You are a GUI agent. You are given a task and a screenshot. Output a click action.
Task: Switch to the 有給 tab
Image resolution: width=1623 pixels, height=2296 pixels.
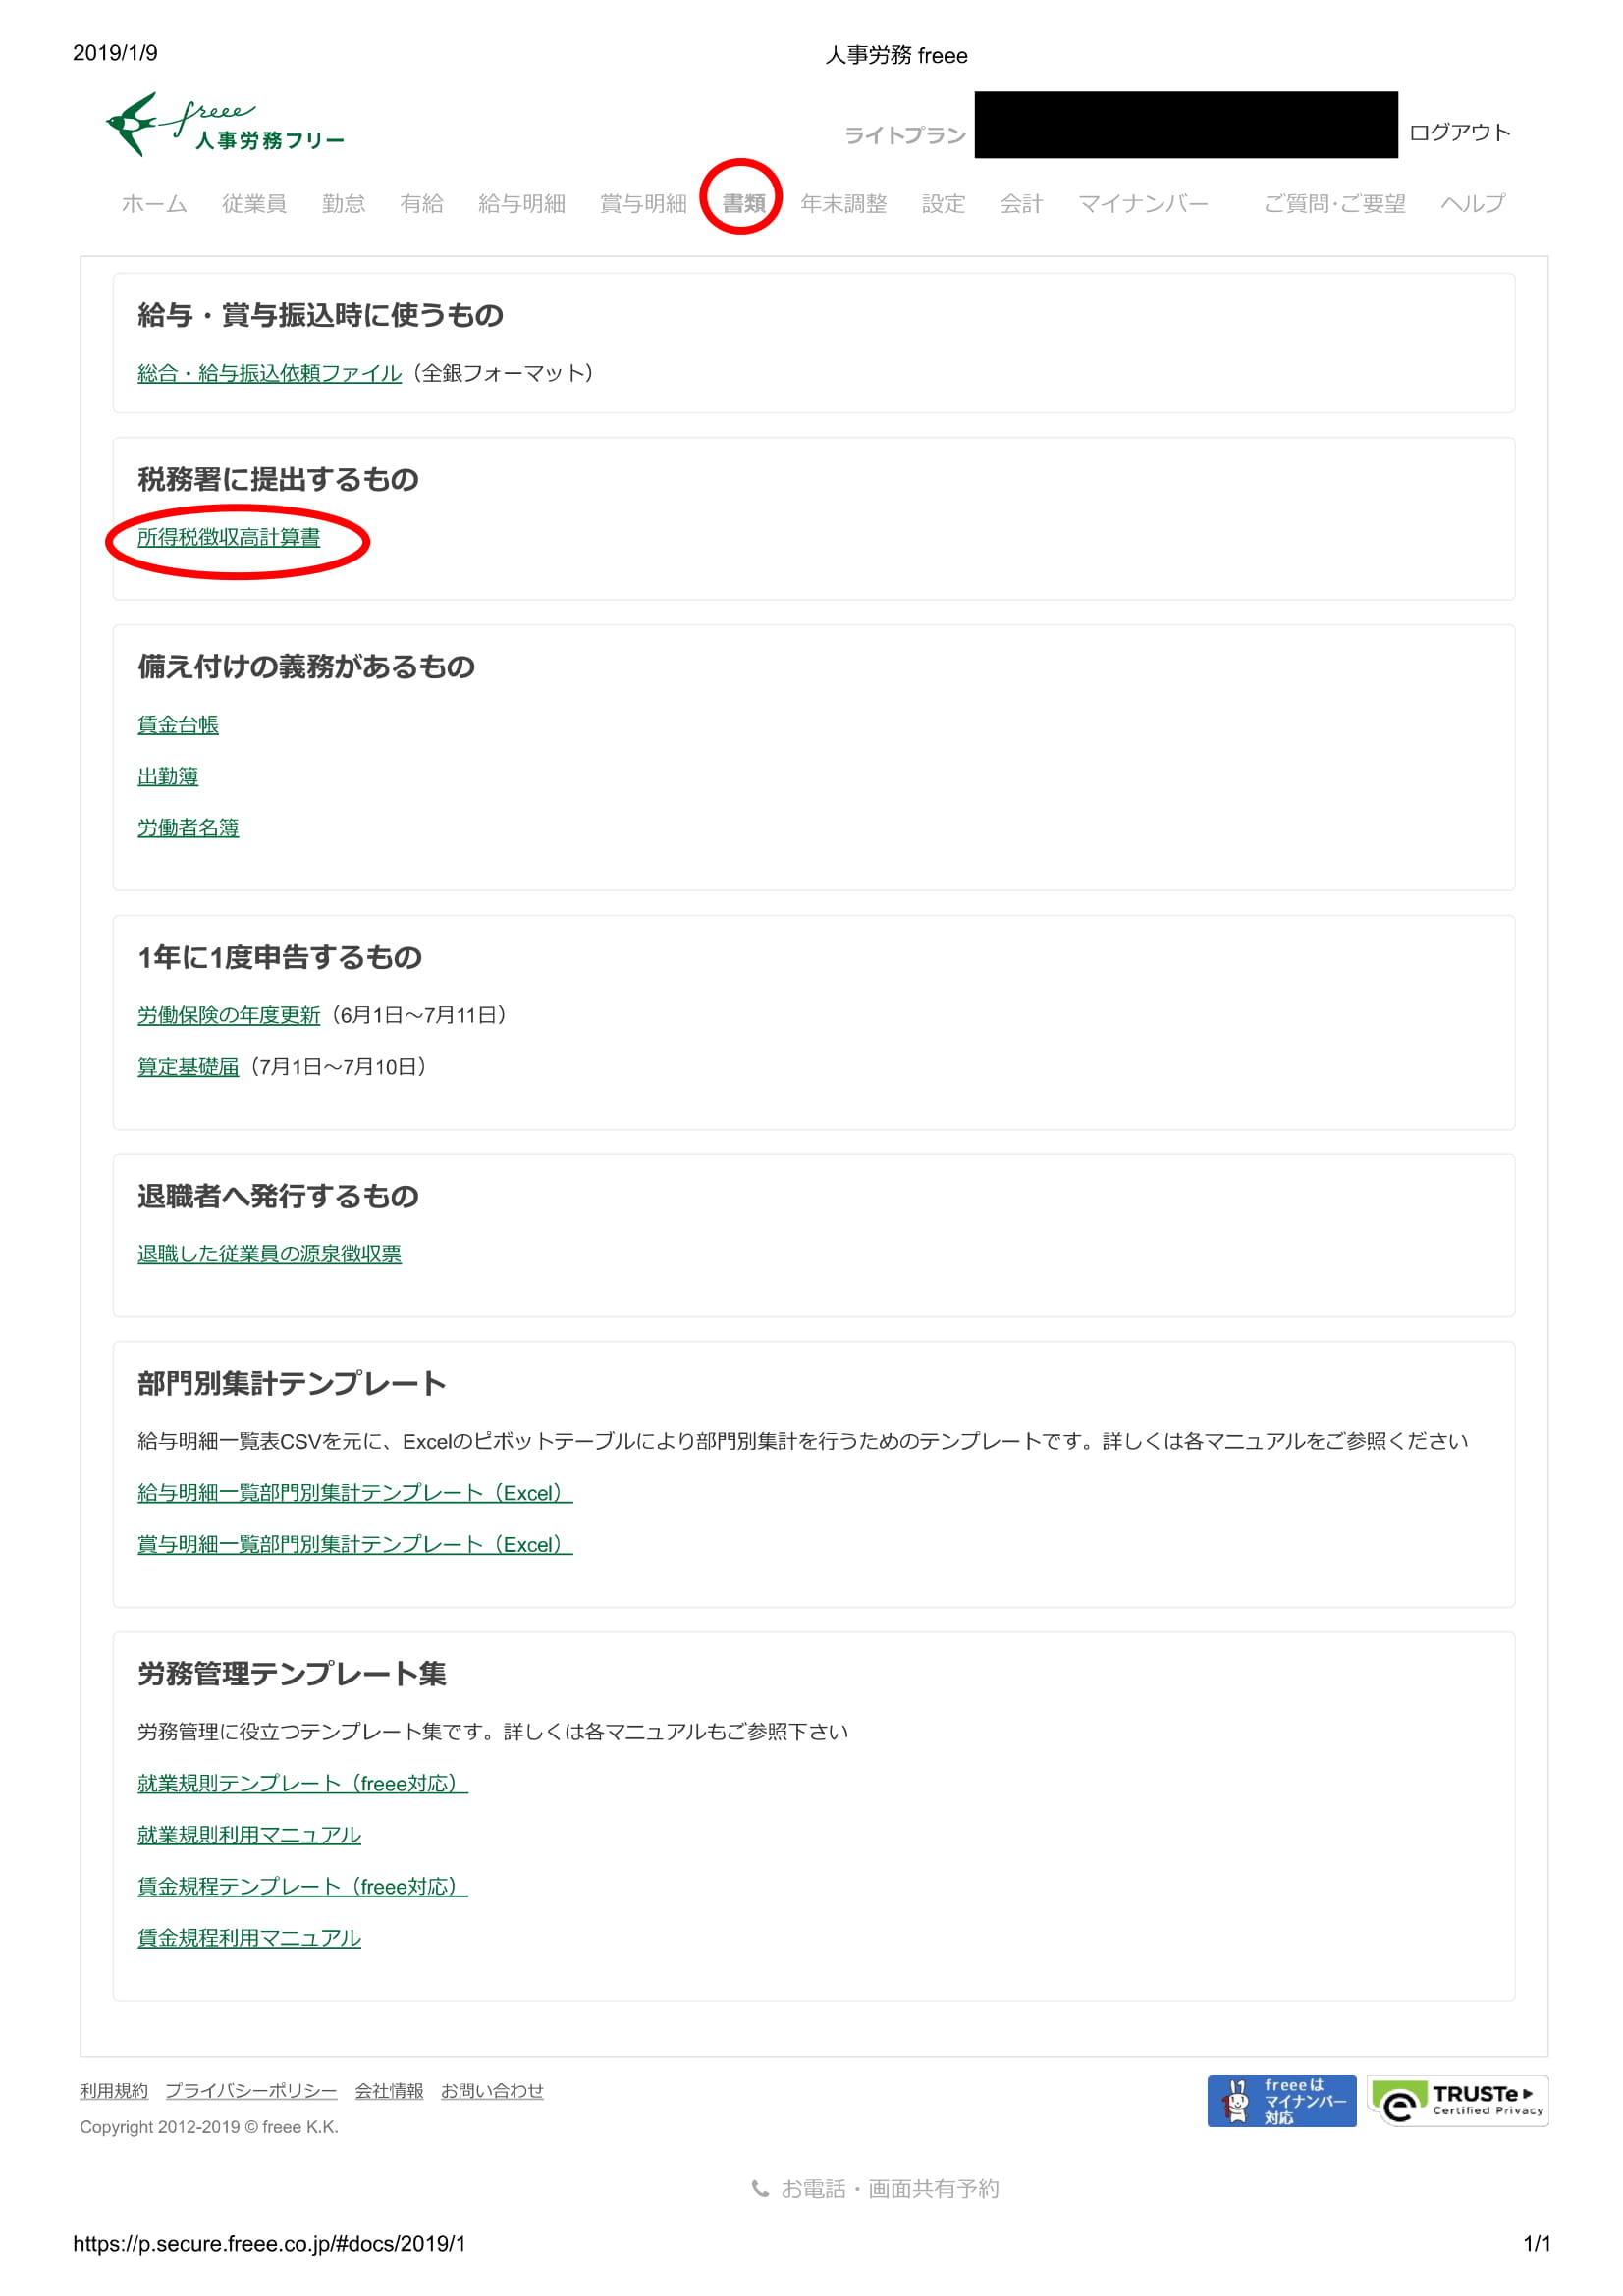click(x=421, y=204)
